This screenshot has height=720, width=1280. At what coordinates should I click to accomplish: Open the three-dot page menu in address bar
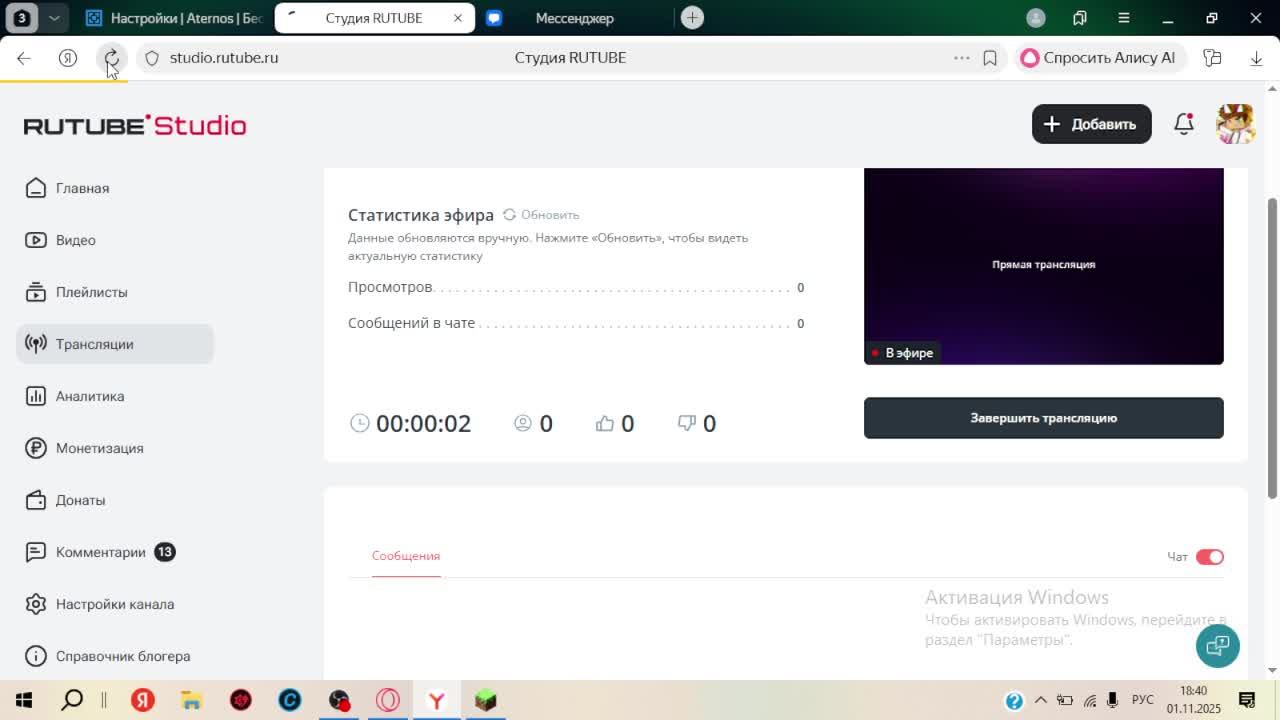(x=962, y=58)
